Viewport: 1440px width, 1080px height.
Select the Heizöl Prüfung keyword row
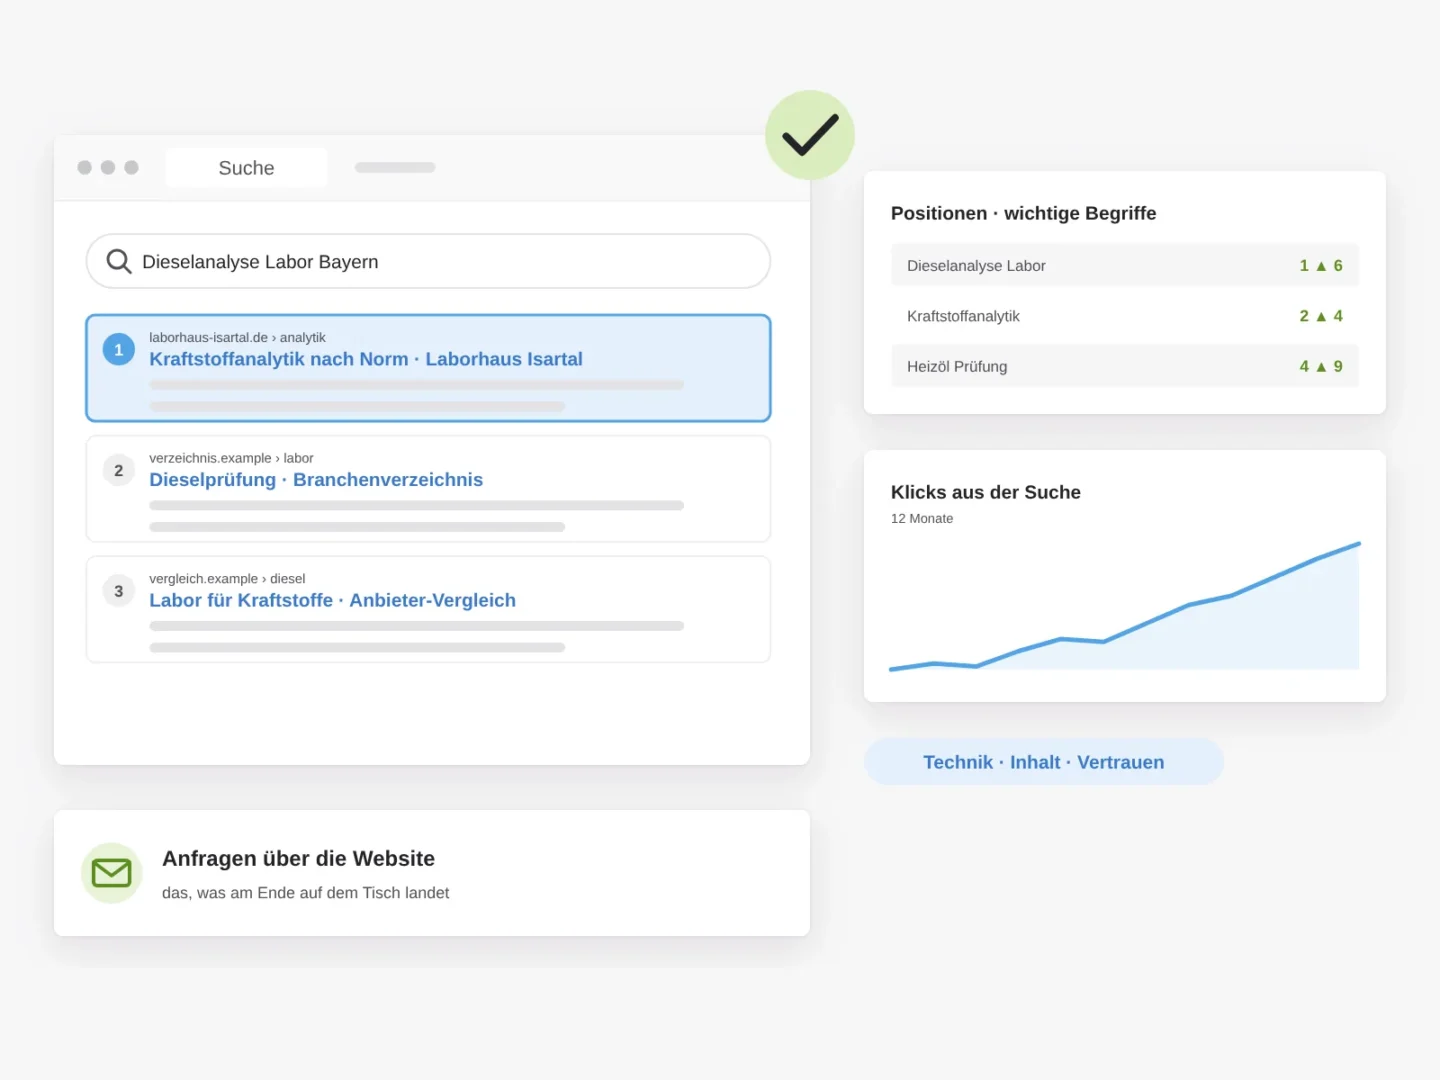coord(1125,366)
